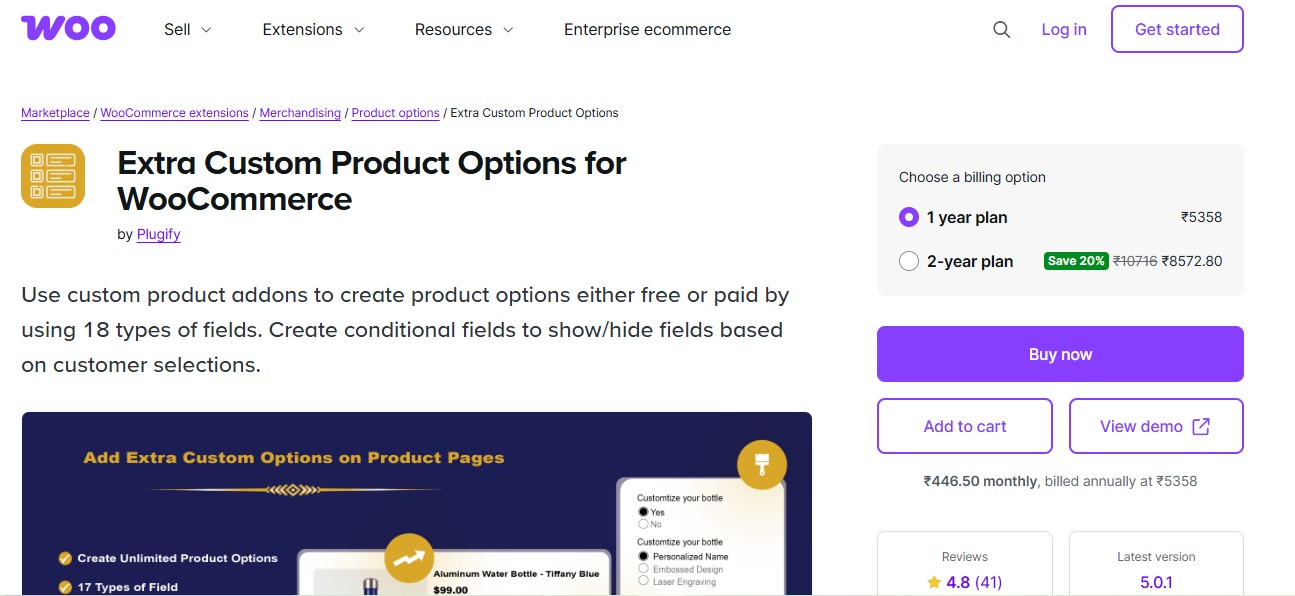Click the yellow pin icon in the banner
Screen dimensions: 1295x596
coord(762,464)
